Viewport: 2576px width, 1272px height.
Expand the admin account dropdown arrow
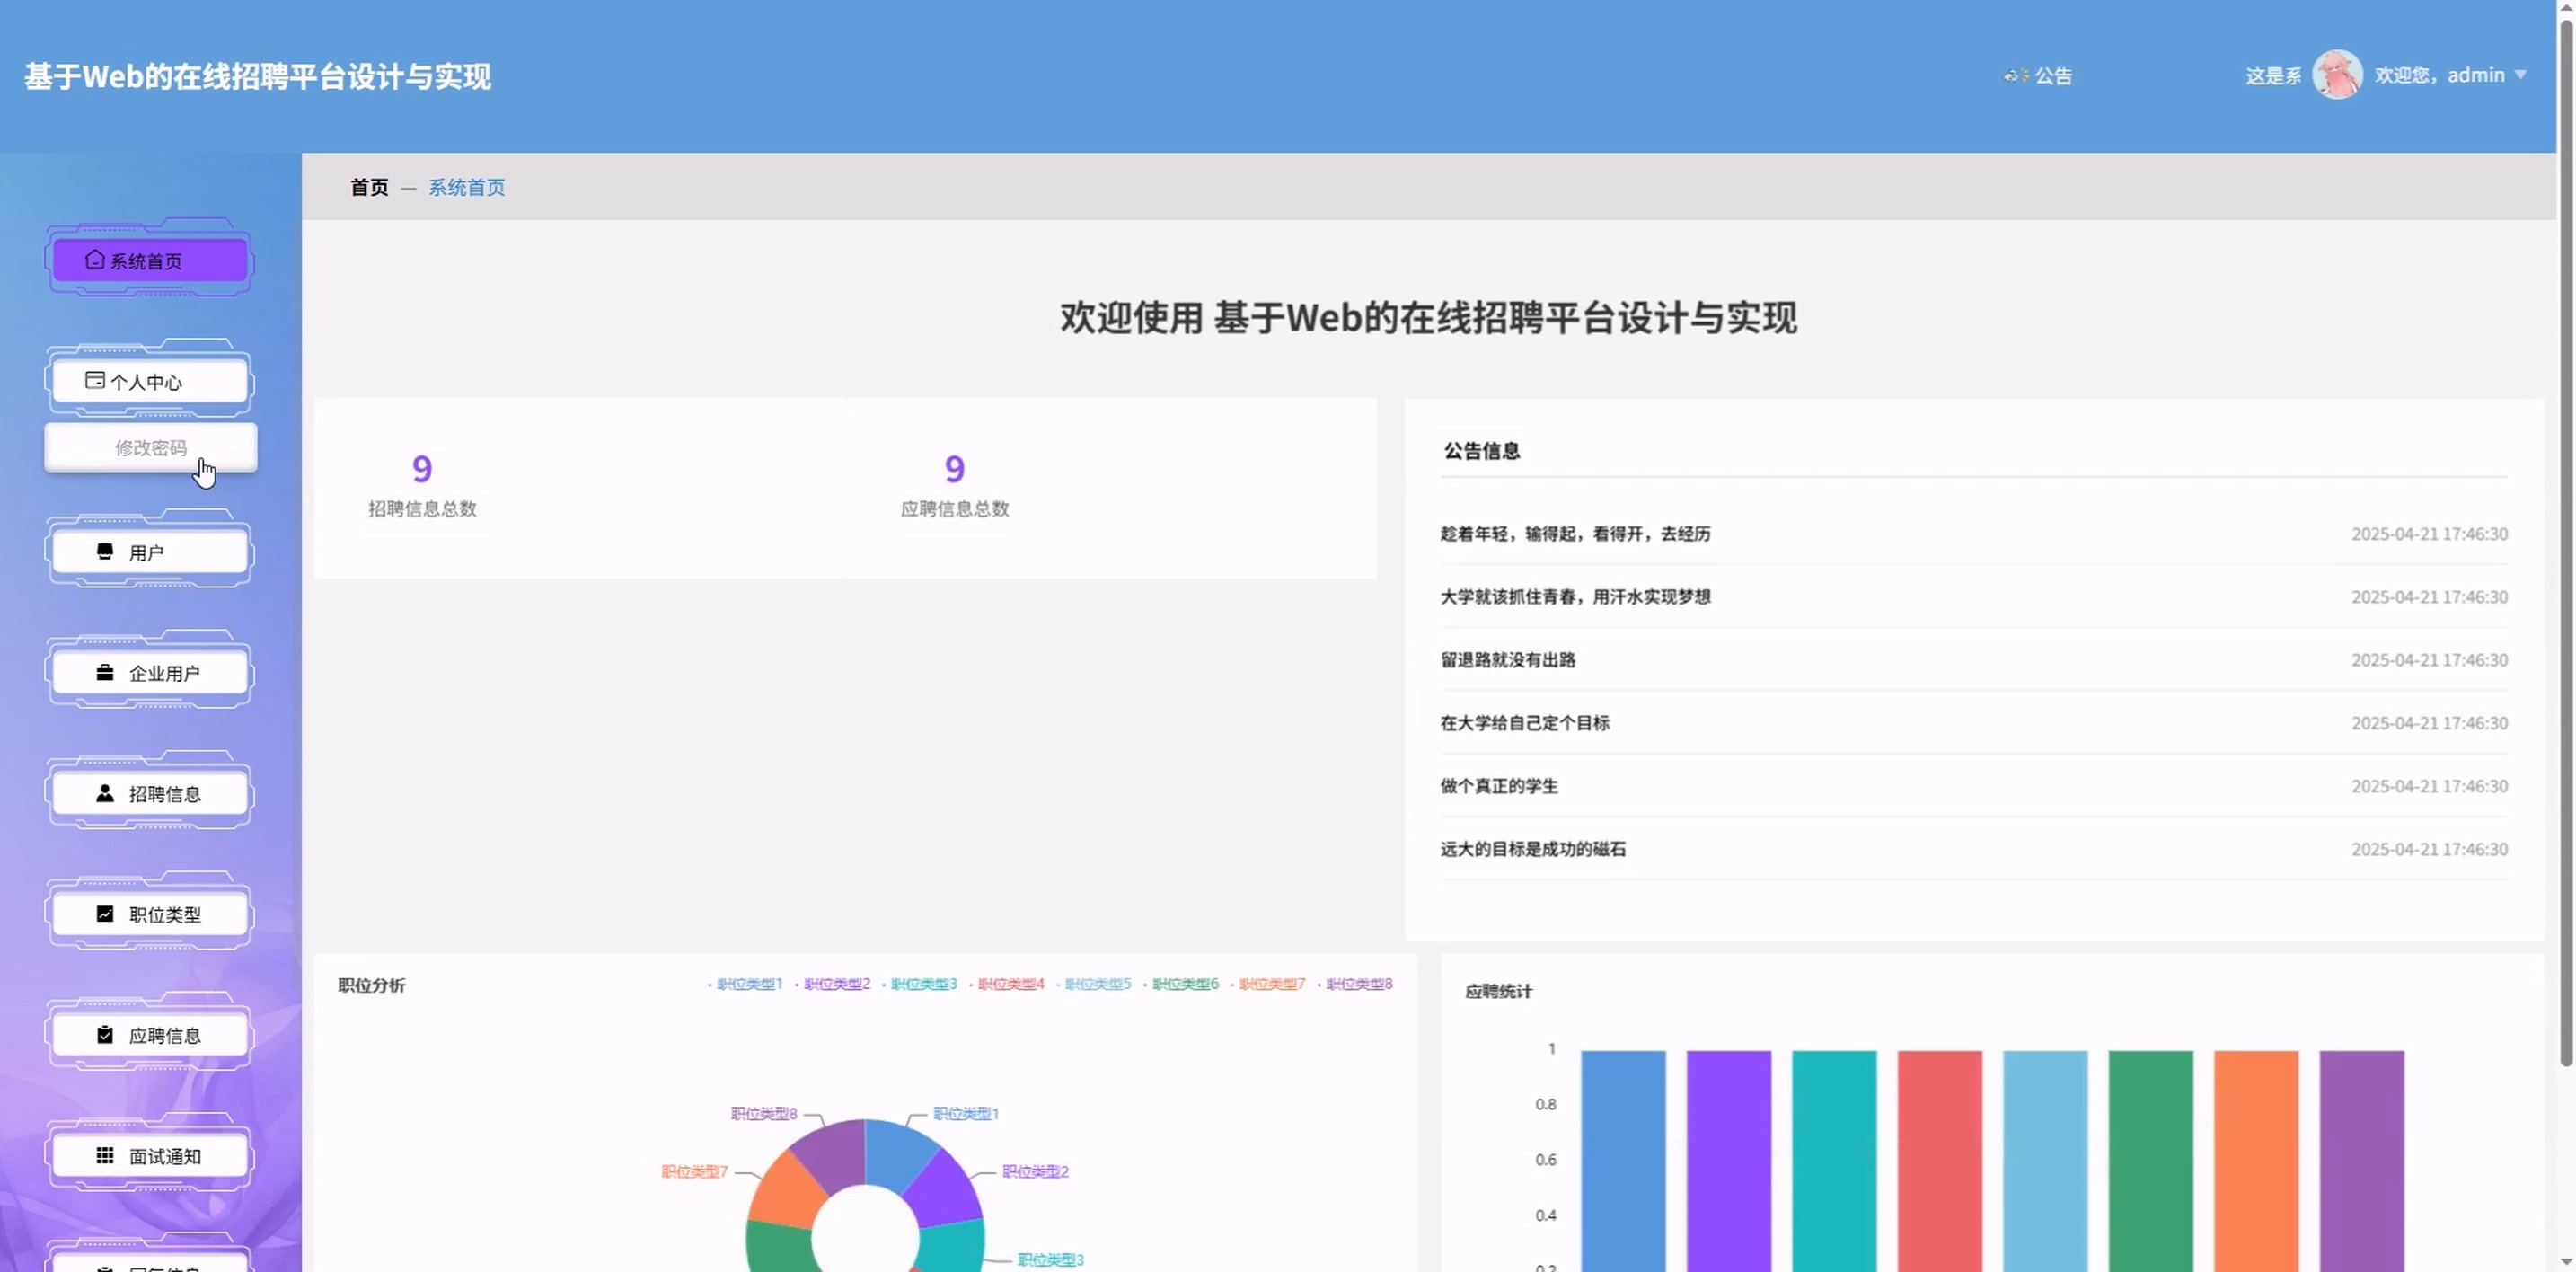pyautogui.click(x=2520, y=75)
